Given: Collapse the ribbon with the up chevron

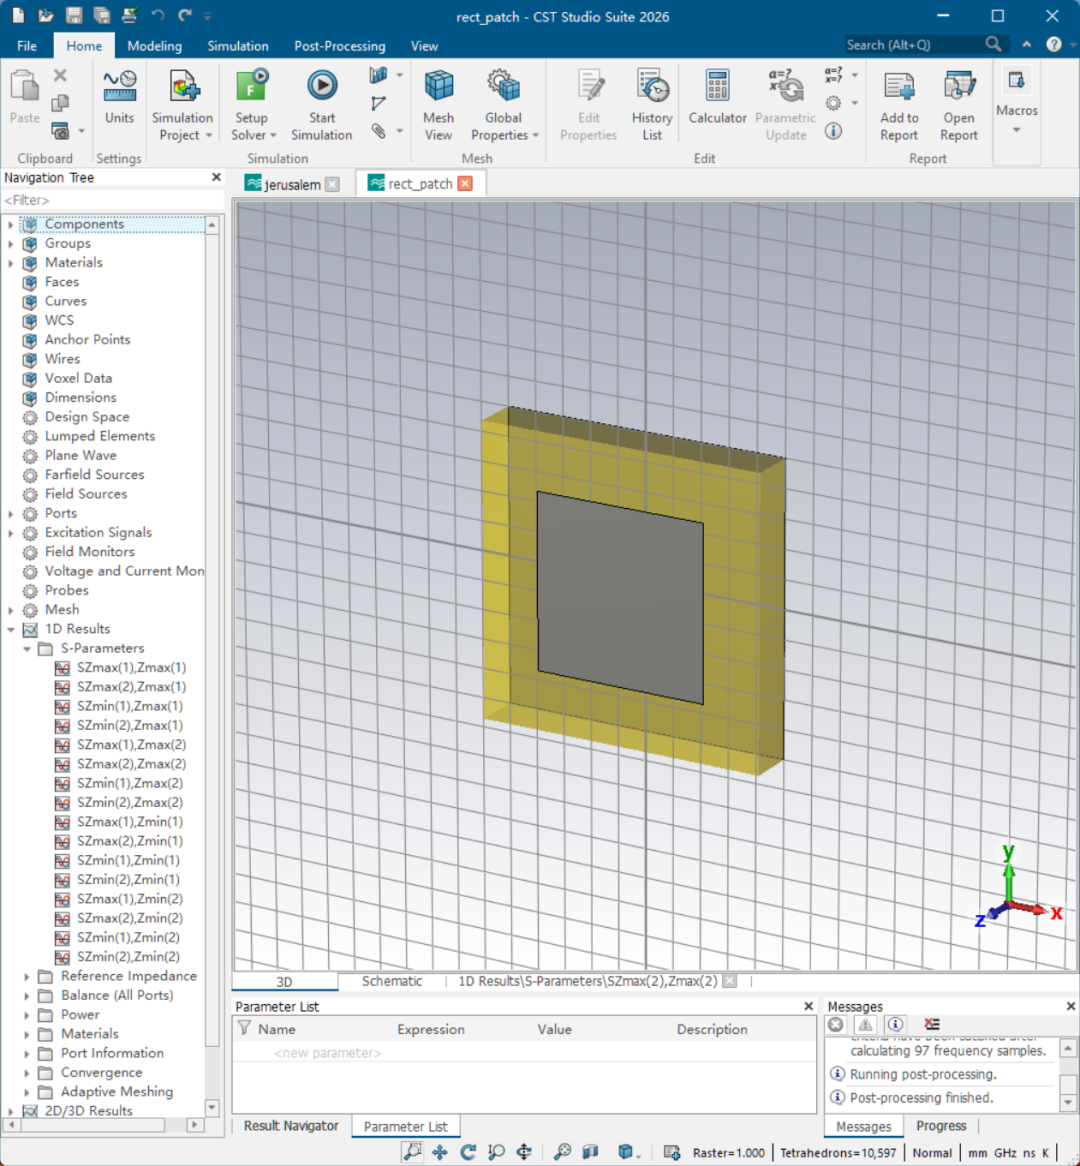Looking at the screenshot, I should coord(1026,45).
